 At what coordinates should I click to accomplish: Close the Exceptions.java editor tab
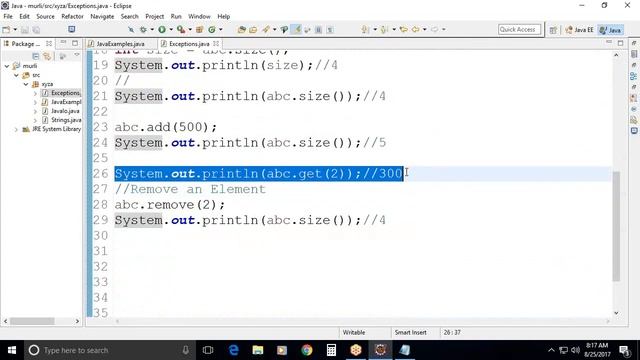coord(216,43)
